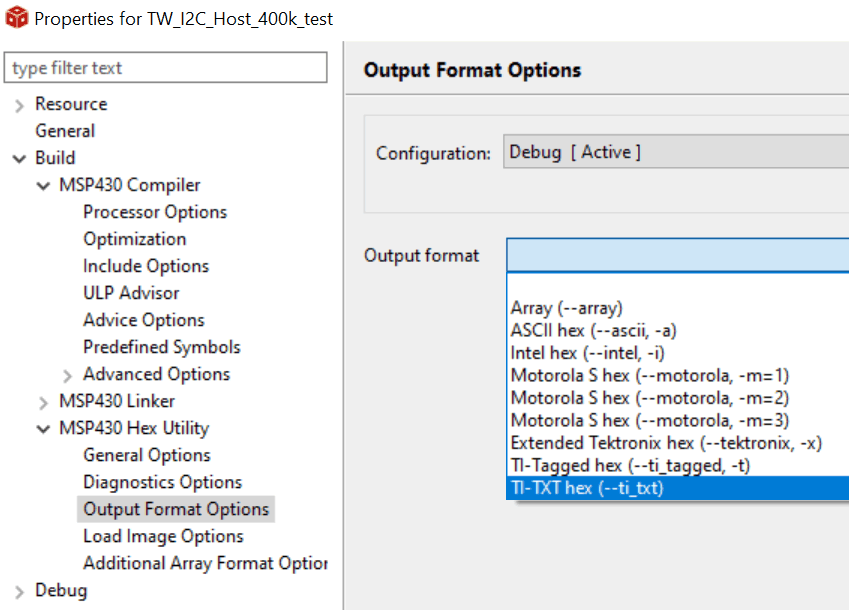Choose Intel hex from the list
849x610 pixels.
(587, 353)
